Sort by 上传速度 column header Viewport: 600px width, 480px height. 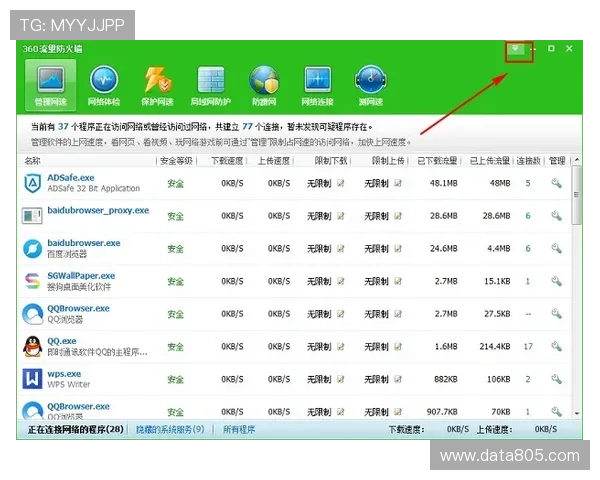click(274, 161)
